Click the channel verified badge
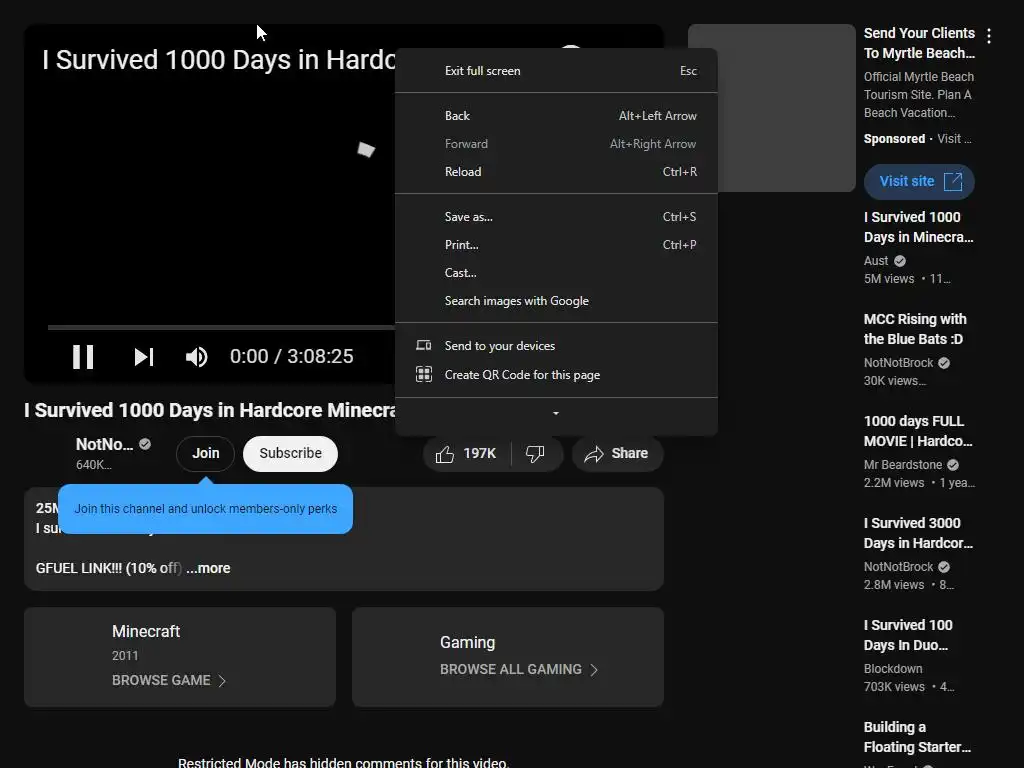The image size is (1024, 768). tap(145, 444)
